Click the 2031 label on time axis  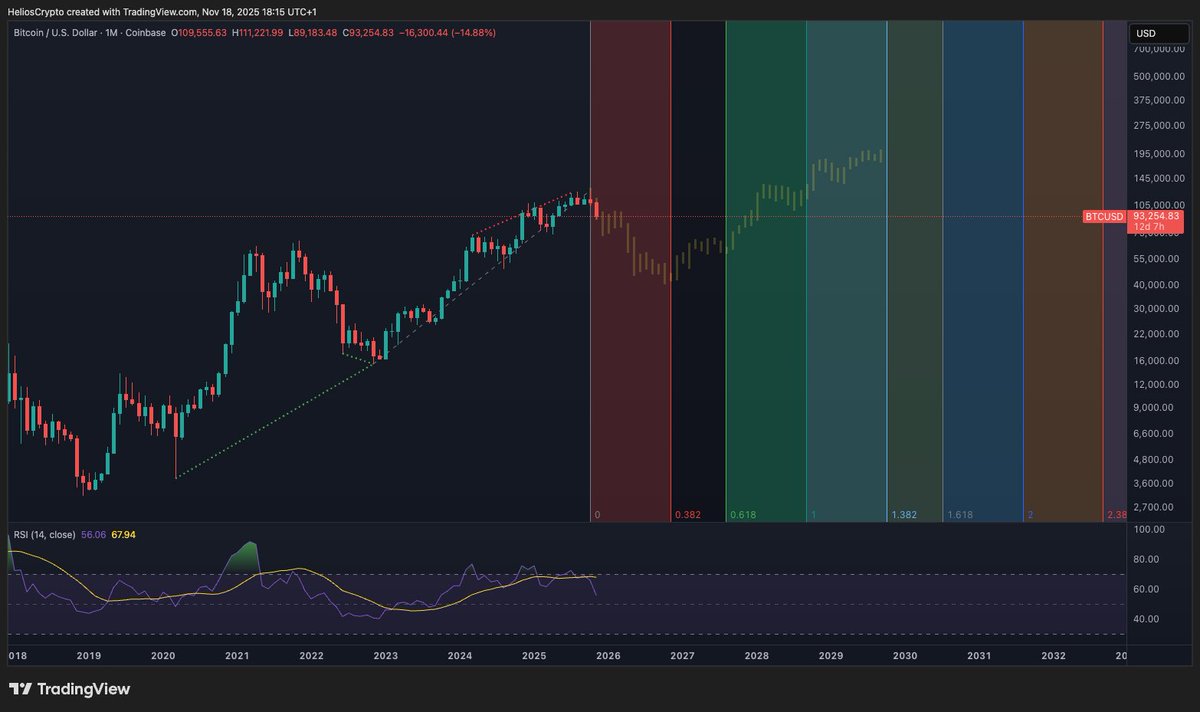click(979, 655)
